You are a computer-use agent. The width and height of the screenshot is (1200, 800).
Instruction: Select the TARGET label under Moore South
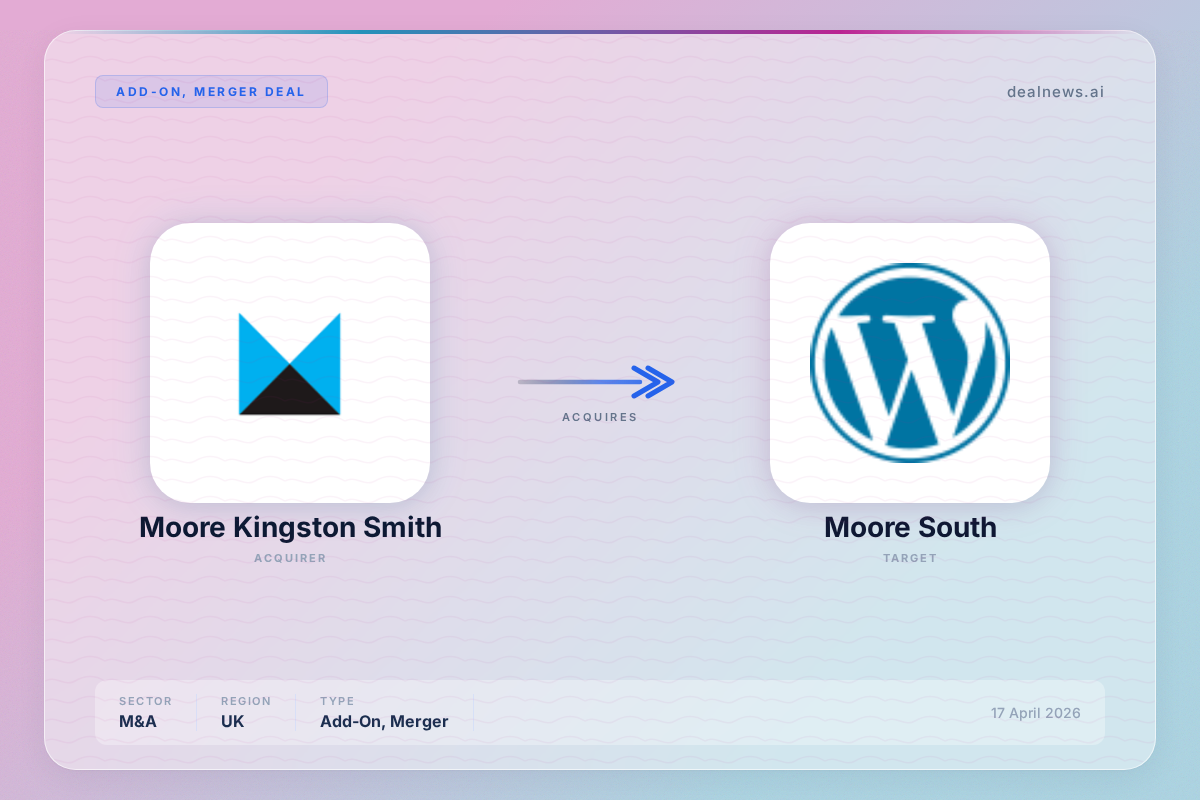click(x=910, y=558)
